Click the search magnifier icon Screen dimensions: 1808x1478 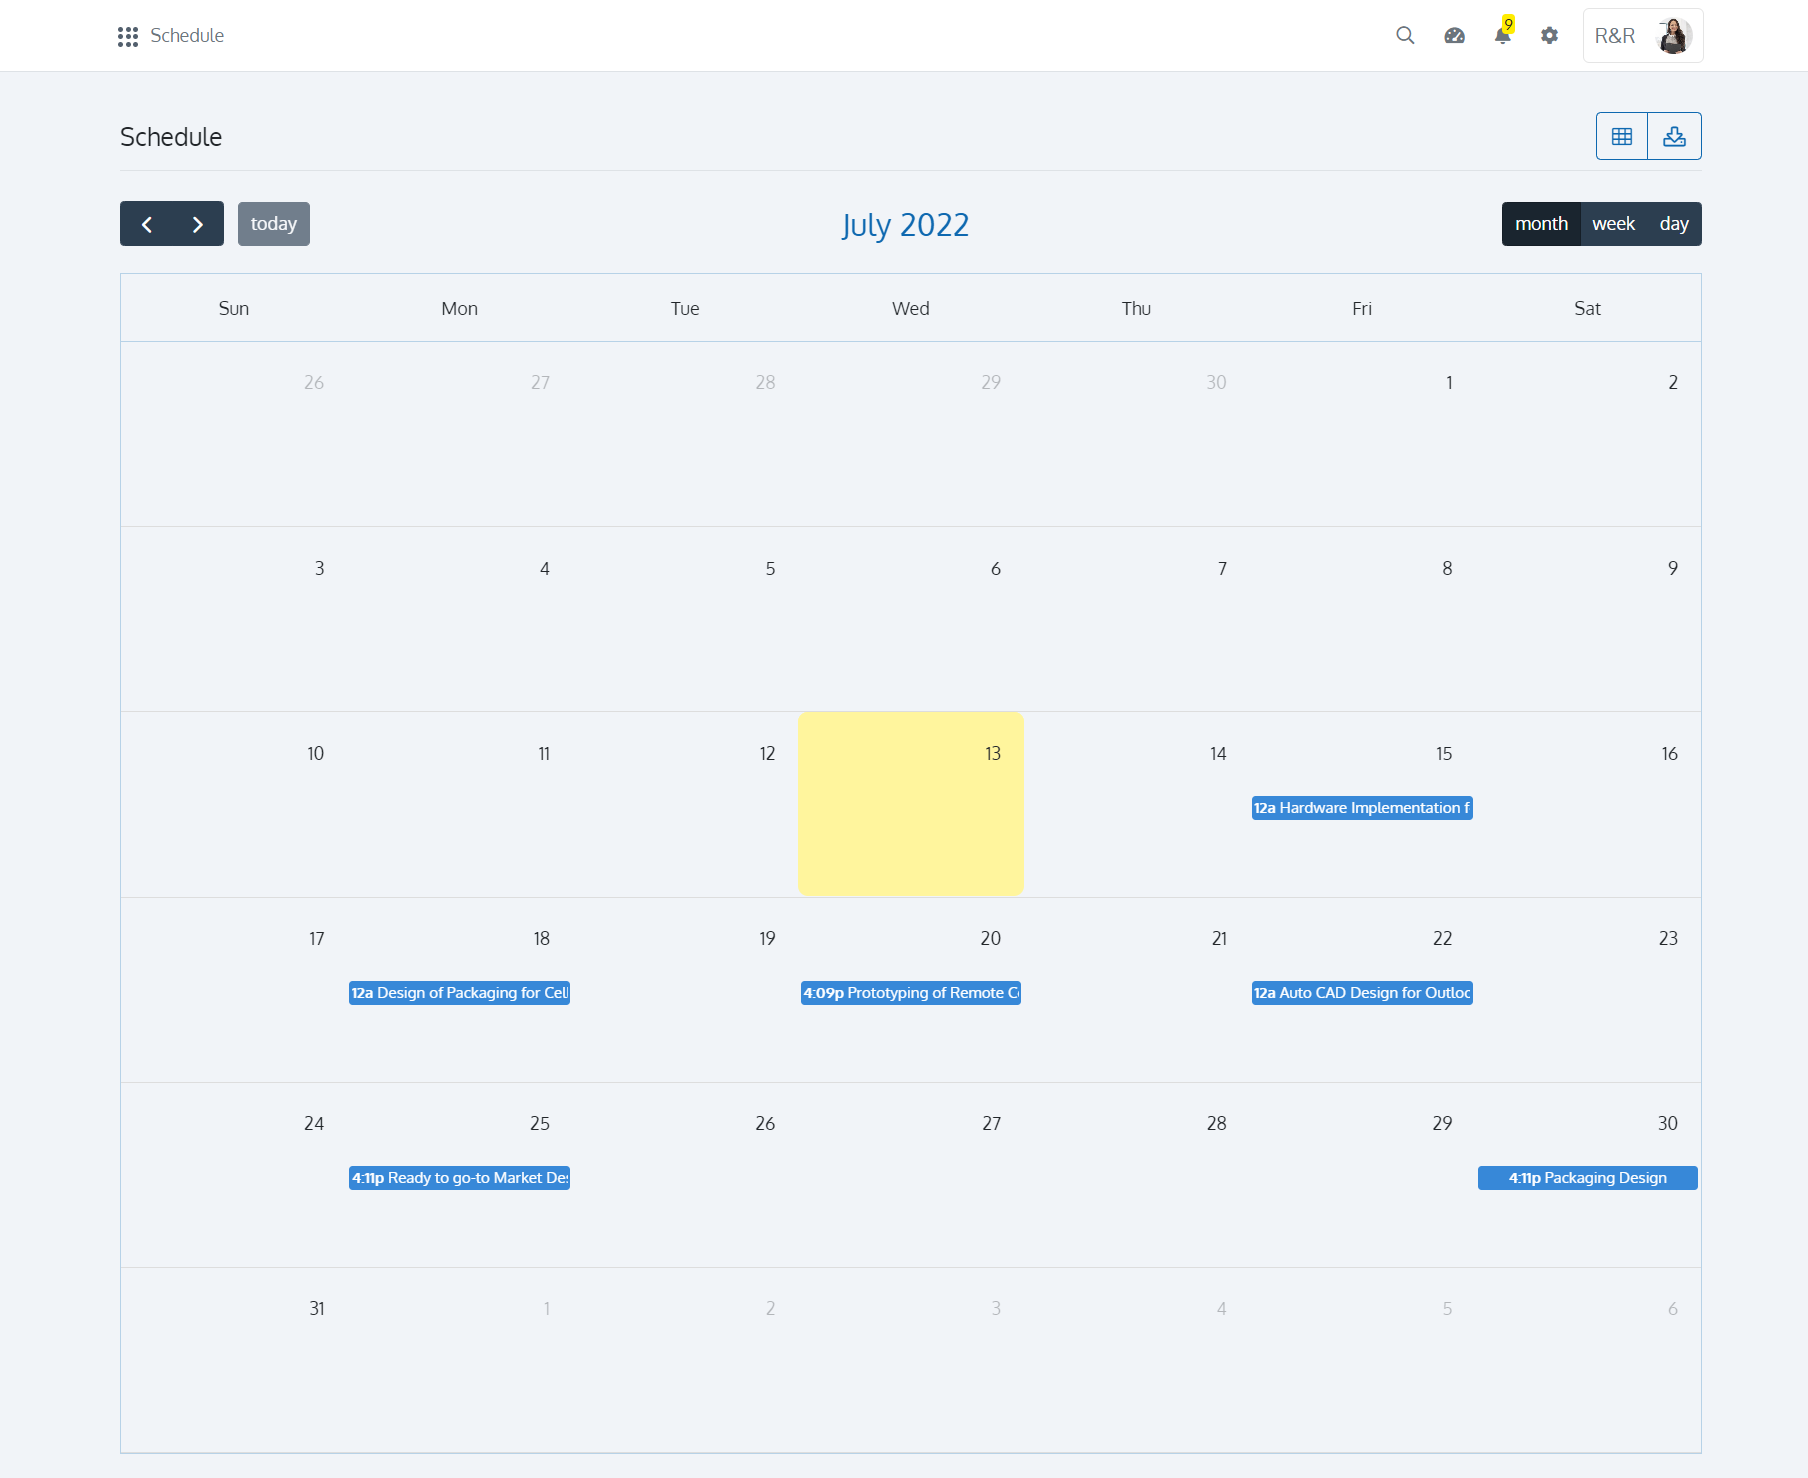pos(1405,36)
